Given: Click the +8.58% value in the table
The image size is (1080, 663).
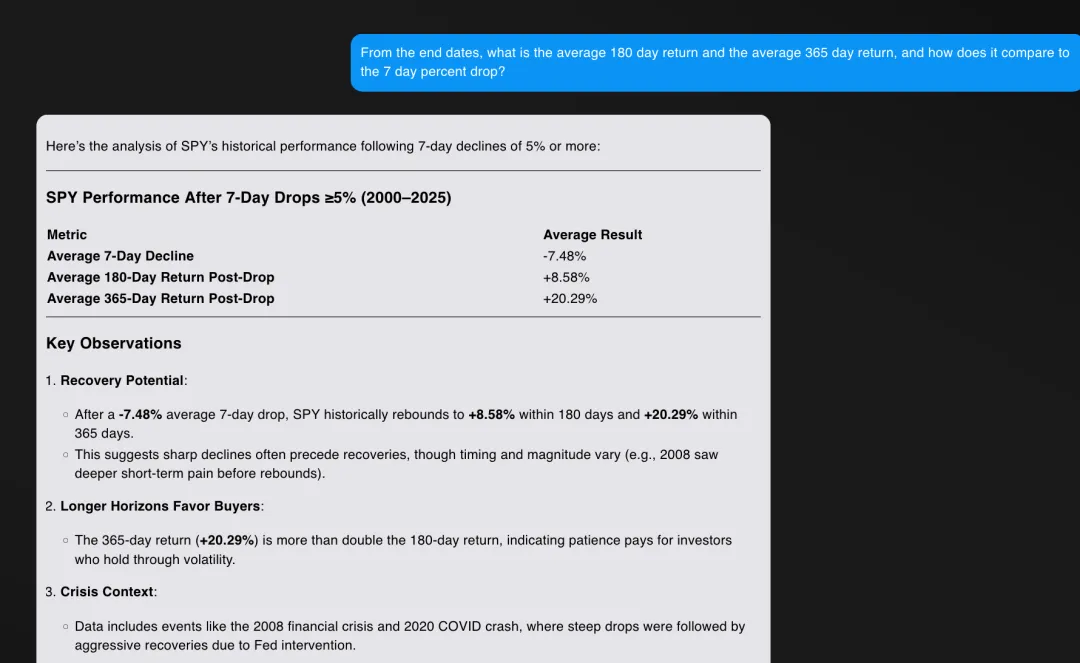Looking at the screenshot, I should [x=566, y=277].
